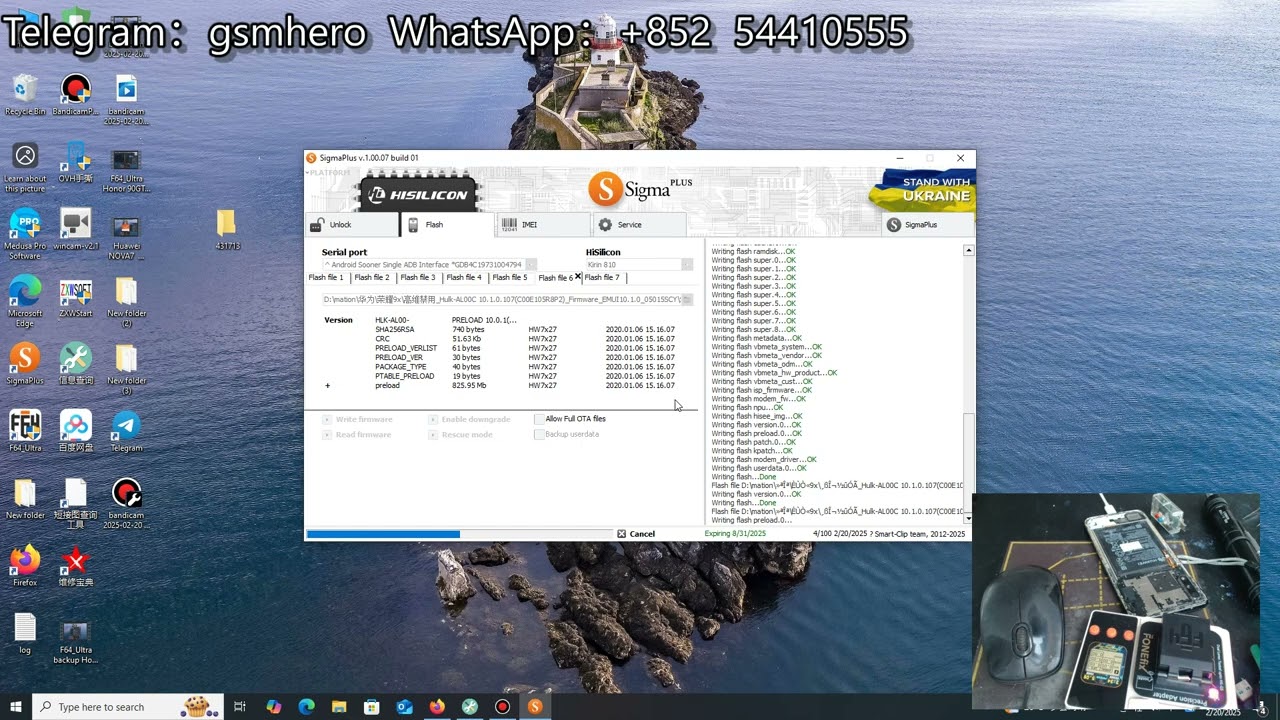Click the Windows Start button
This screenshot has width=1280, height=720.
click(x=15, y=707)
